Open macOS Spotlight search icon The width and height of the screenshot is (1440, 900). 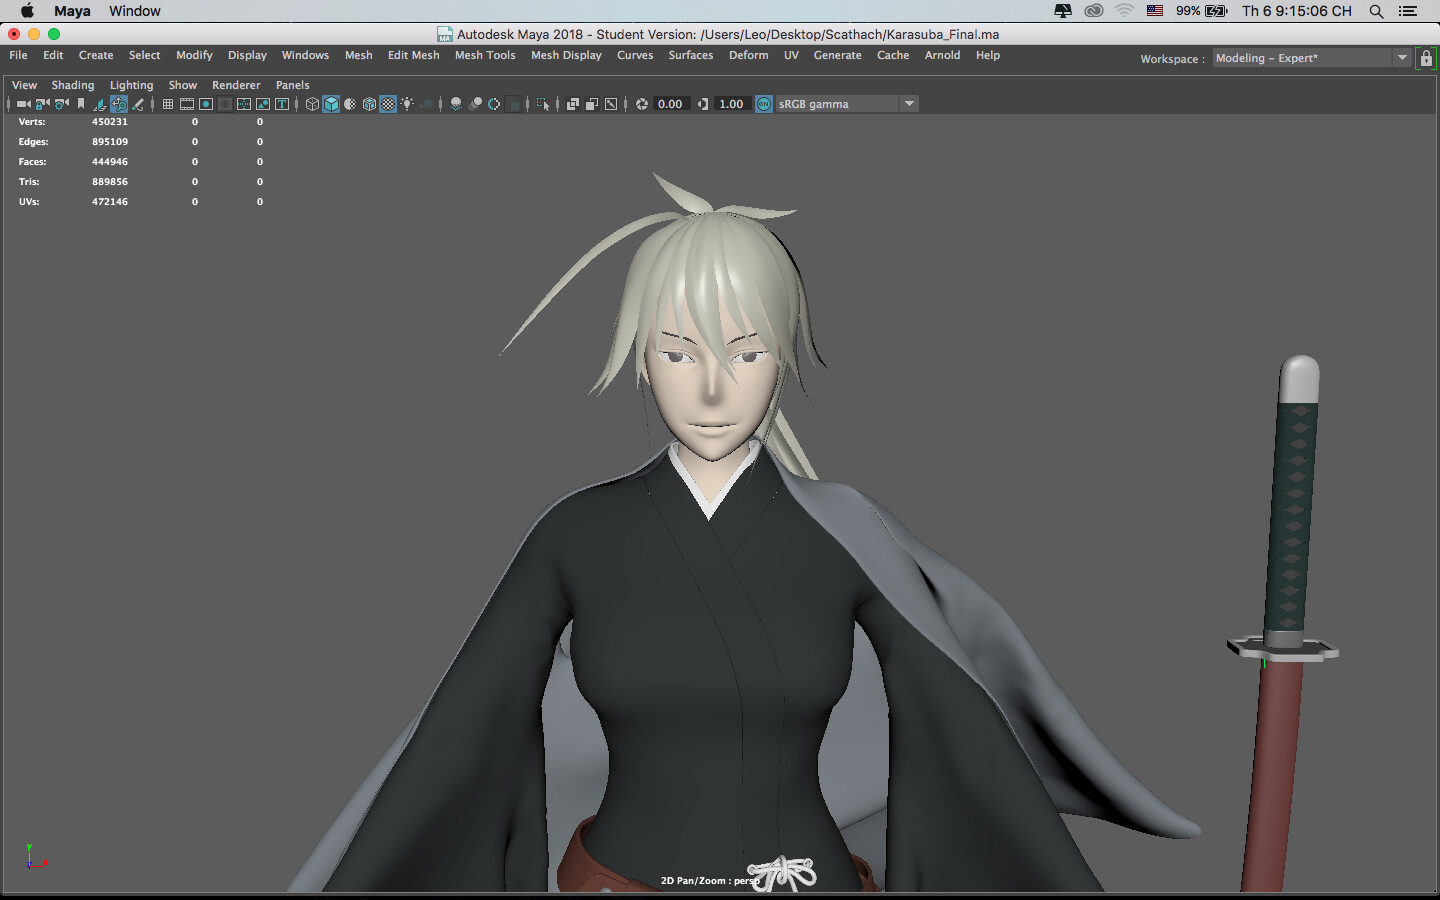point(1376,11)
